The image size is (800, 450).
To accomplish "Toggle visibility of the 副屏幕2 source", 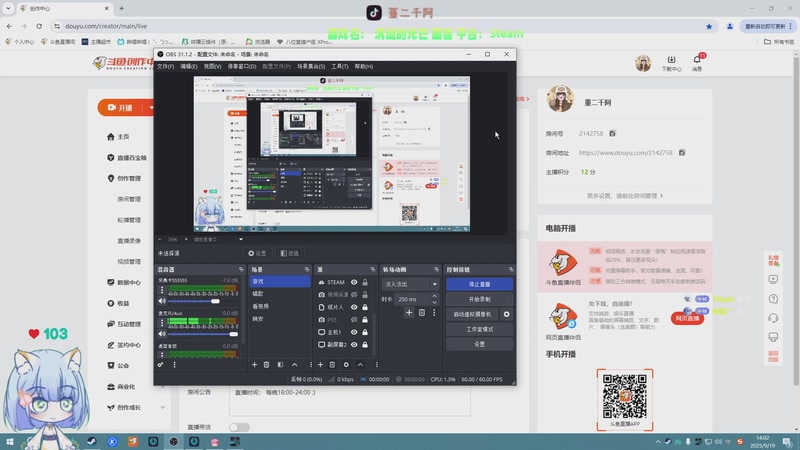I will pos(354,344).
